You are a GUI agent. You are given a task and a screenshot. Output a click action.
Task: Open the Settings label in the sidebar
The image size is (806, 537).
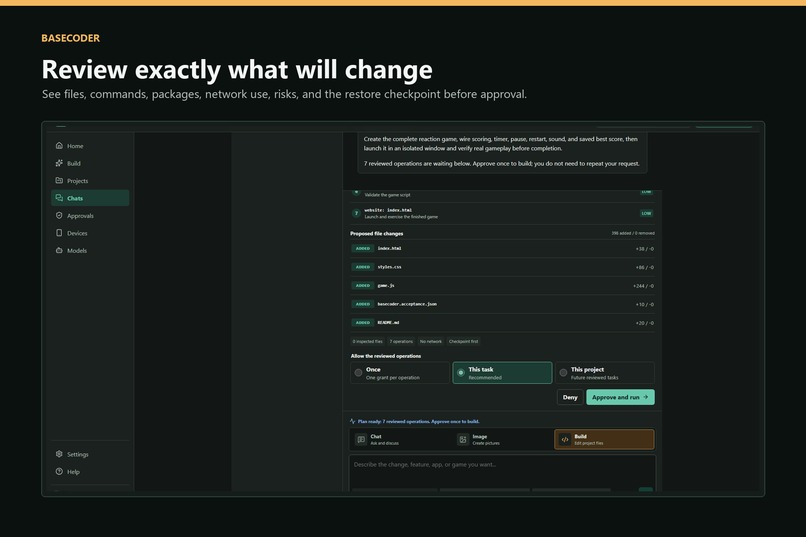78,454
